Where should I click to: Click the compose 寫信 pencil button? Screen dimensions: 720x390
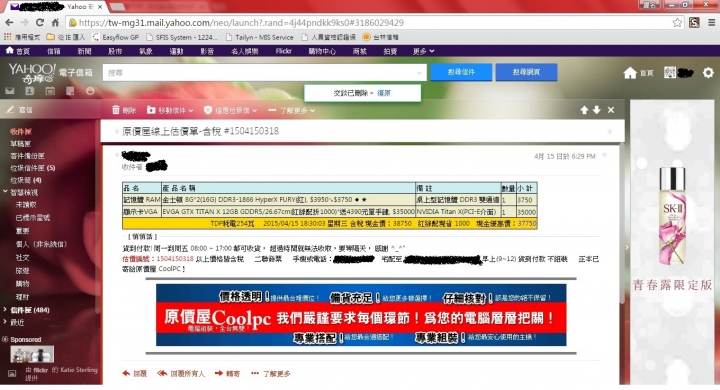coord(20,110)
